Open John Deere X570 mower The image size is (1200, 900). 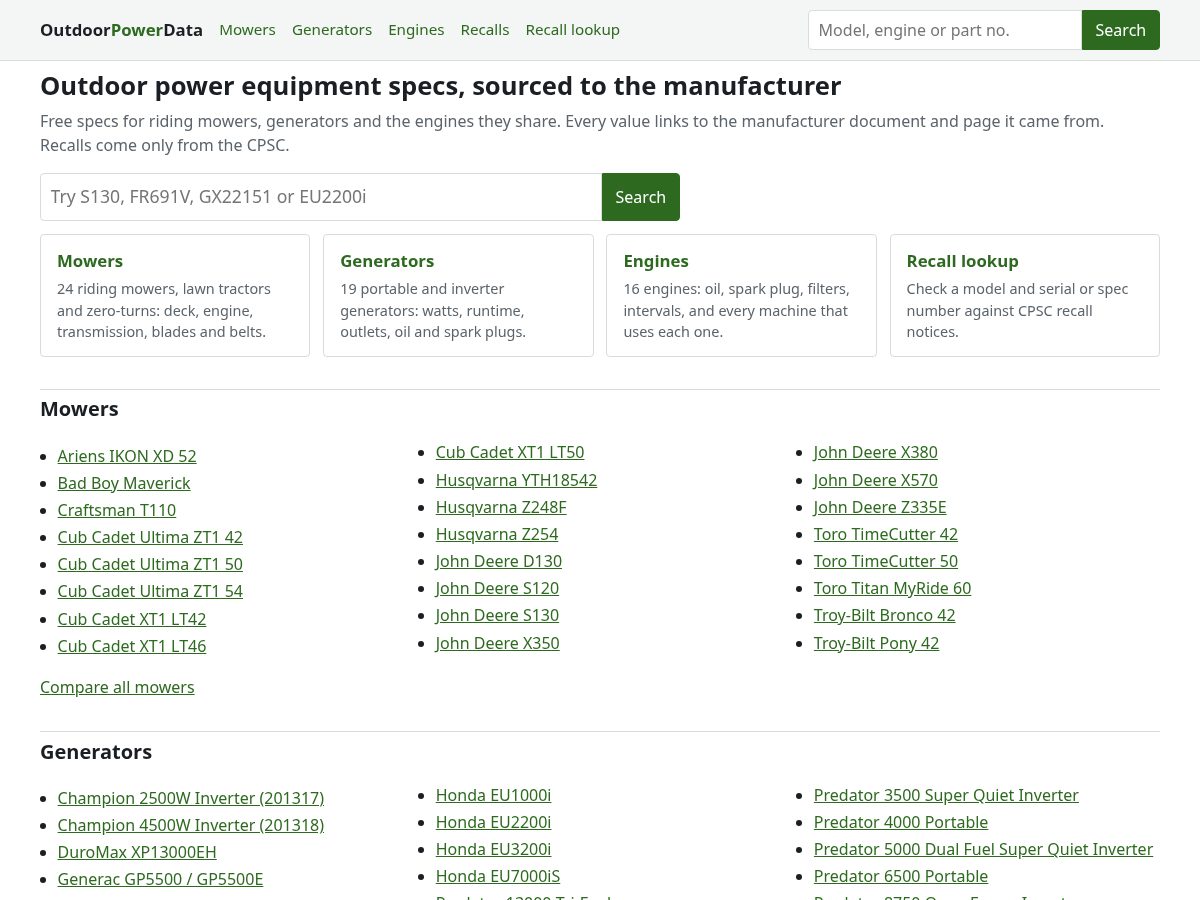click(x=876, y=480)
